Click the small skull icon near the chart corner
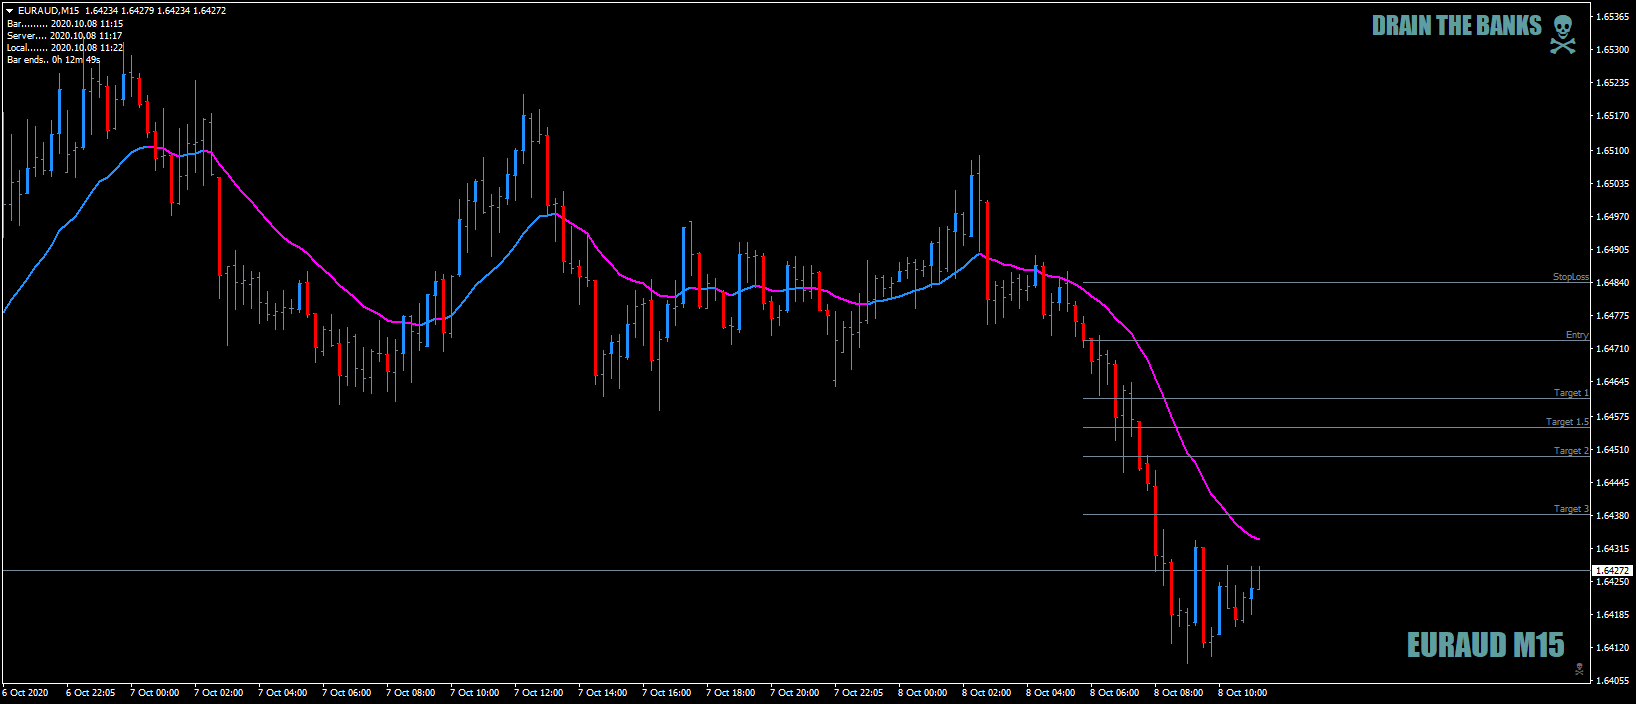The height and width of the screenshot is (704, 1636). coord(1579,669)
